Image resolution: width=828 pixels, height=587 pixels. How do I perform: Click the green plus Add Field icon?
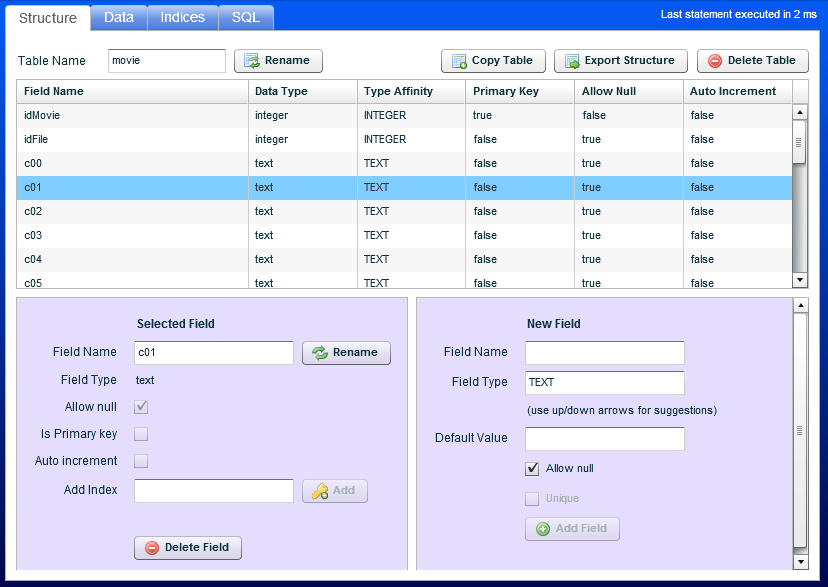pos(543,529)
